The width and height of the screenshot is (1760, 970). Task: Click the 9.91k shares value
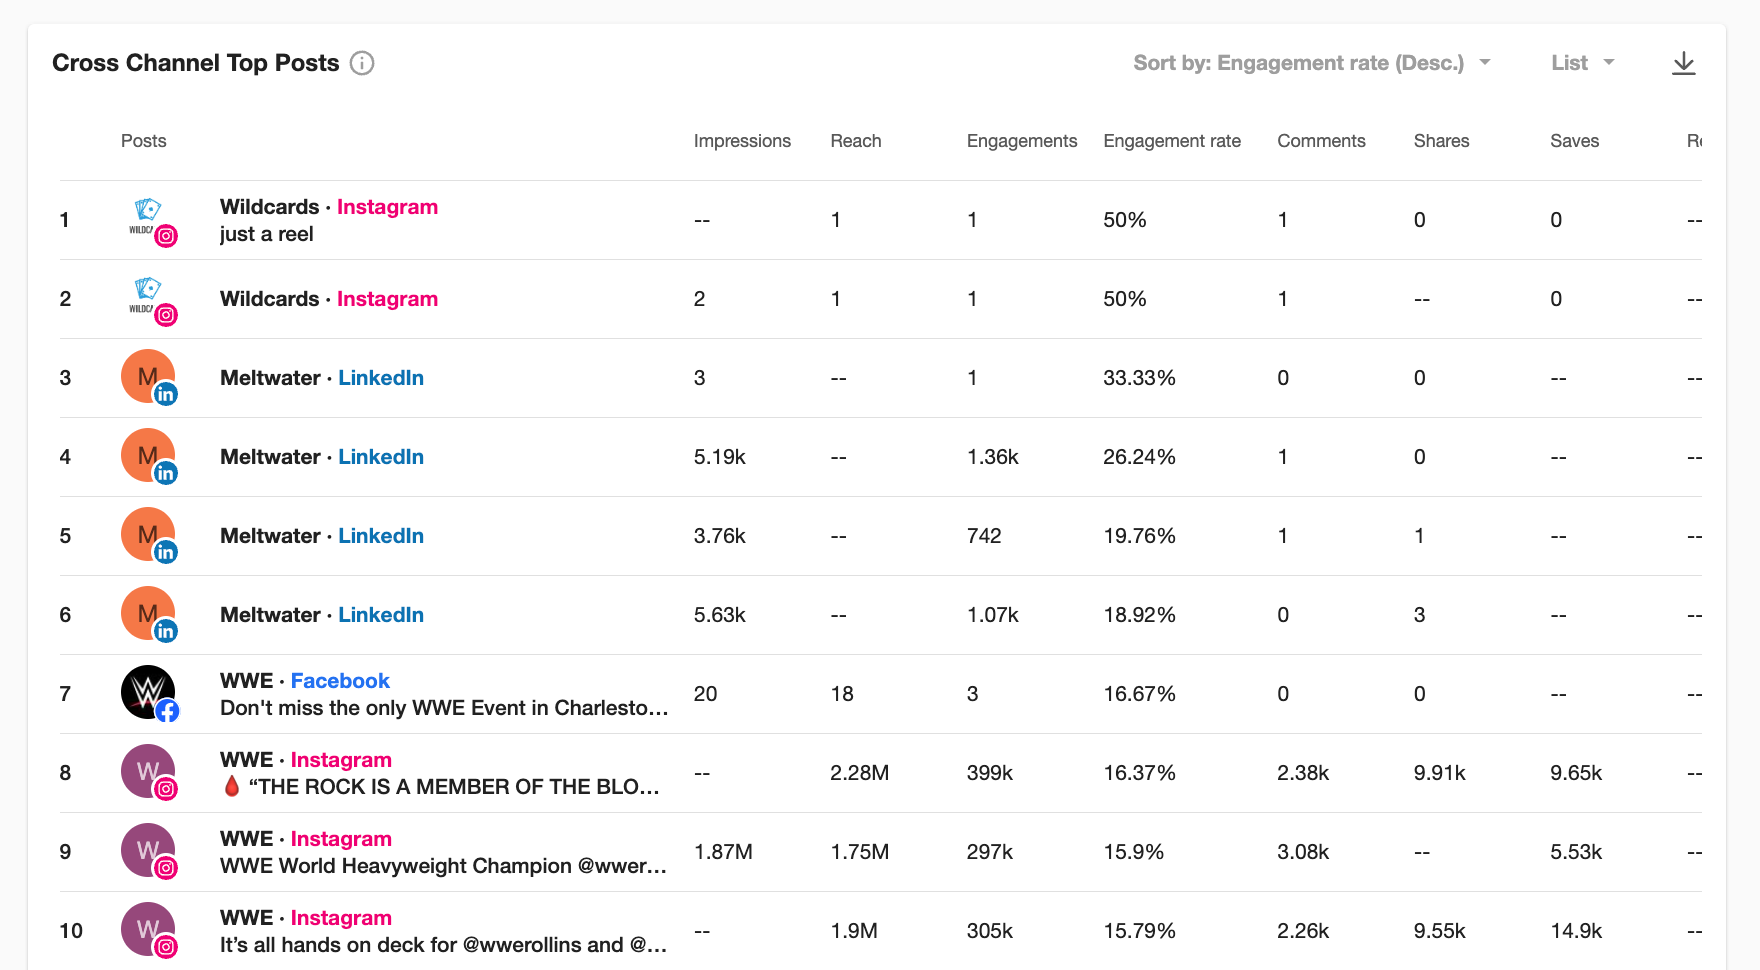pyautogui.click(x=1440, y=773)
